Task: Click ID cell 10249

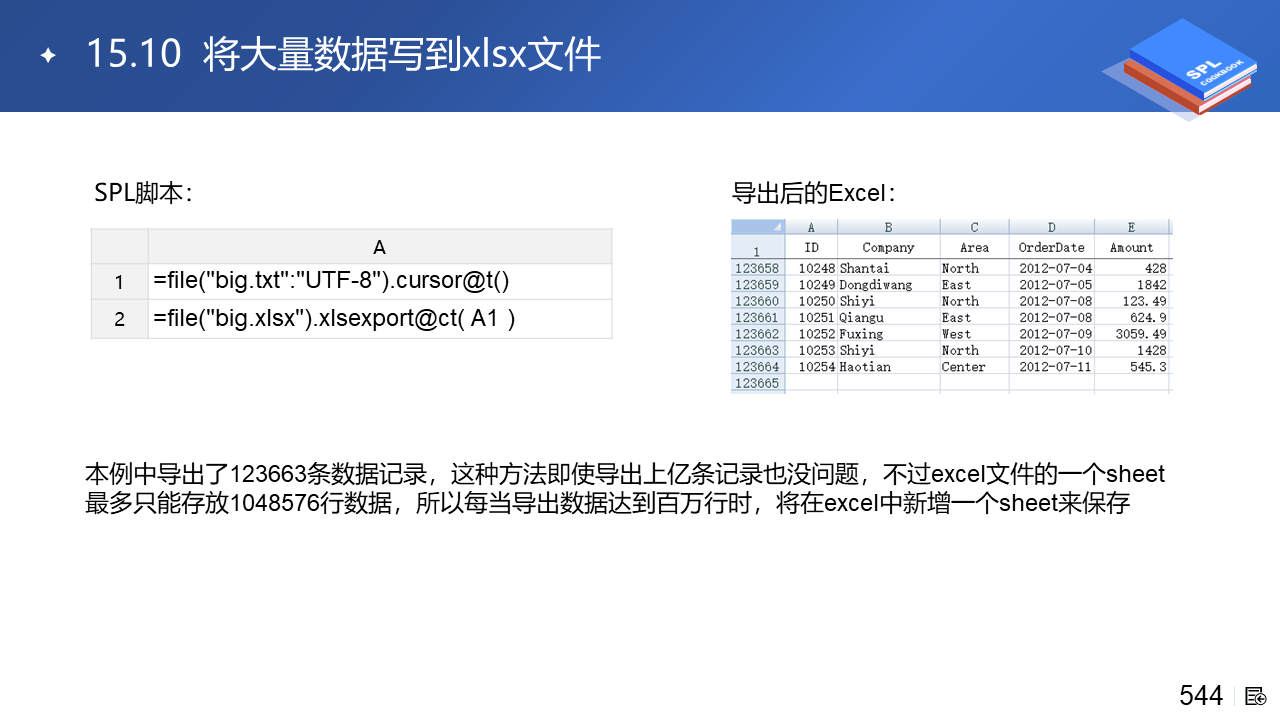Action: (811, 285)
